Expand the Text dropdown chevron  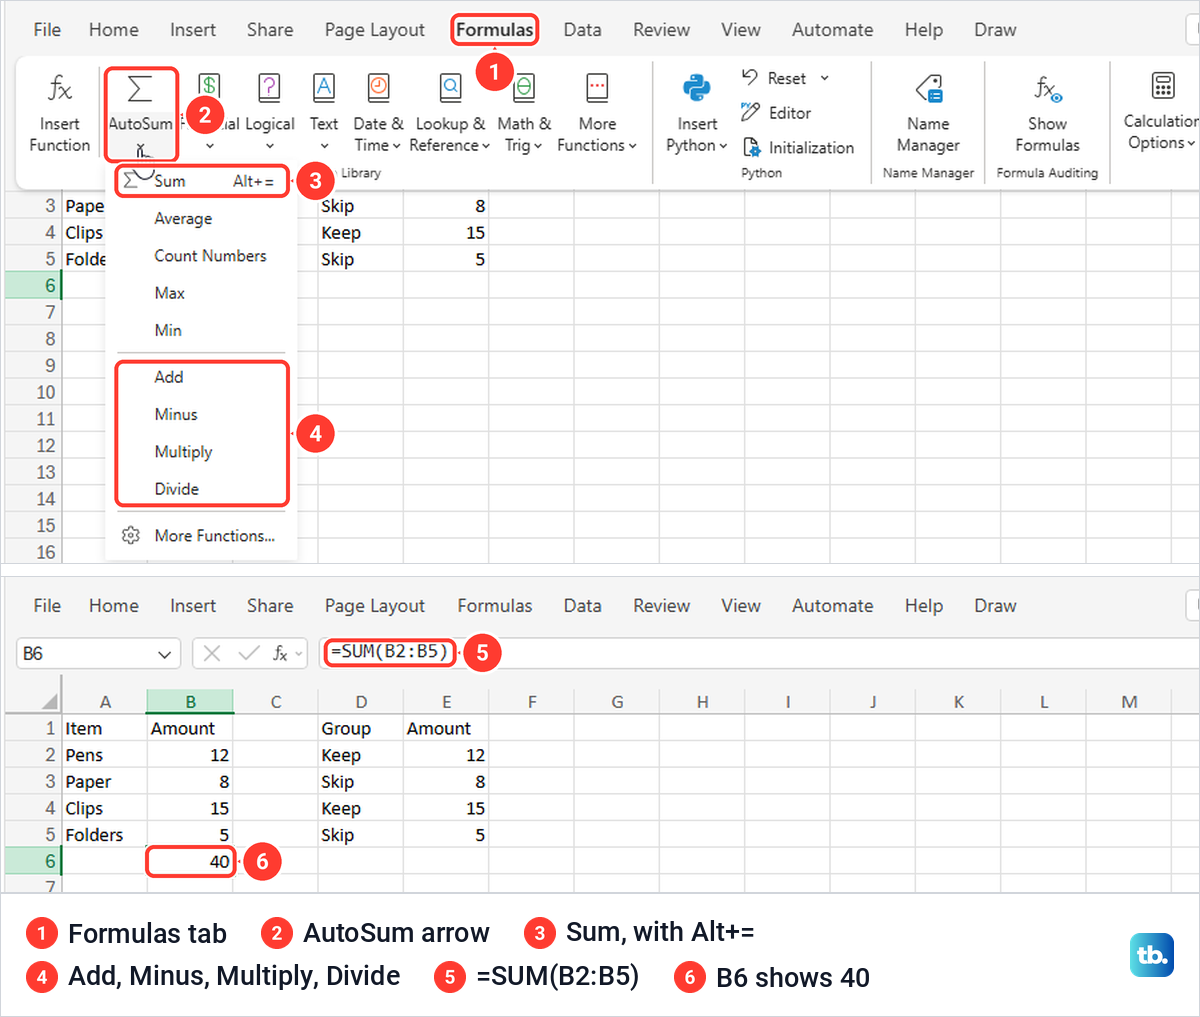(324, 146)
